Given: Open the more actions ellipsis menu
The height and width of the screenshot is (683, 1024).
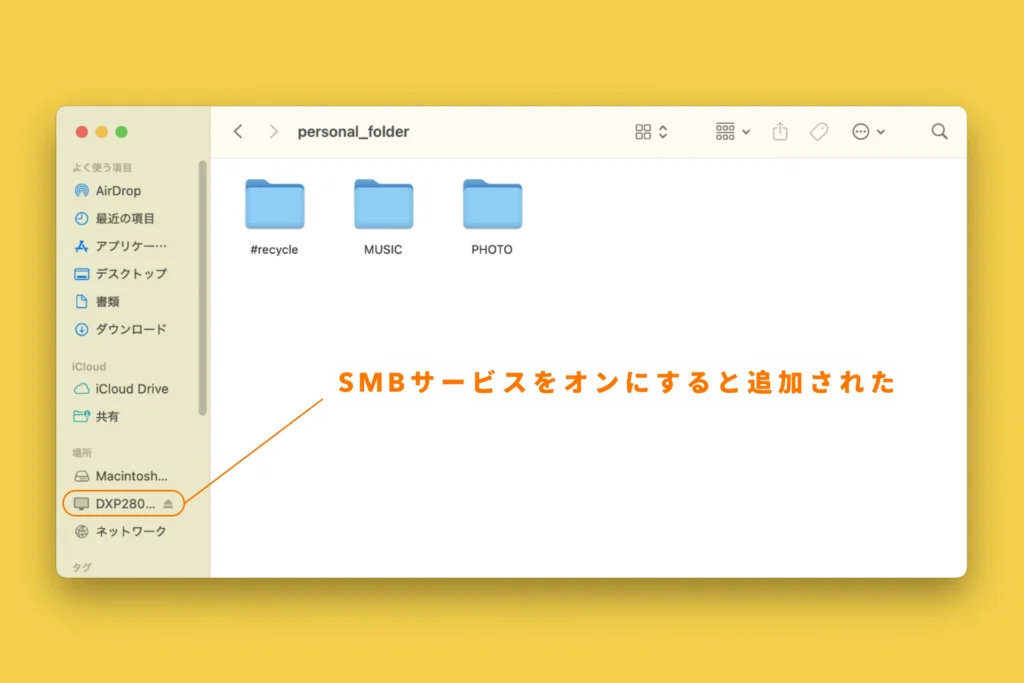Looking at the screenshot, I should [x=867, y=132].
